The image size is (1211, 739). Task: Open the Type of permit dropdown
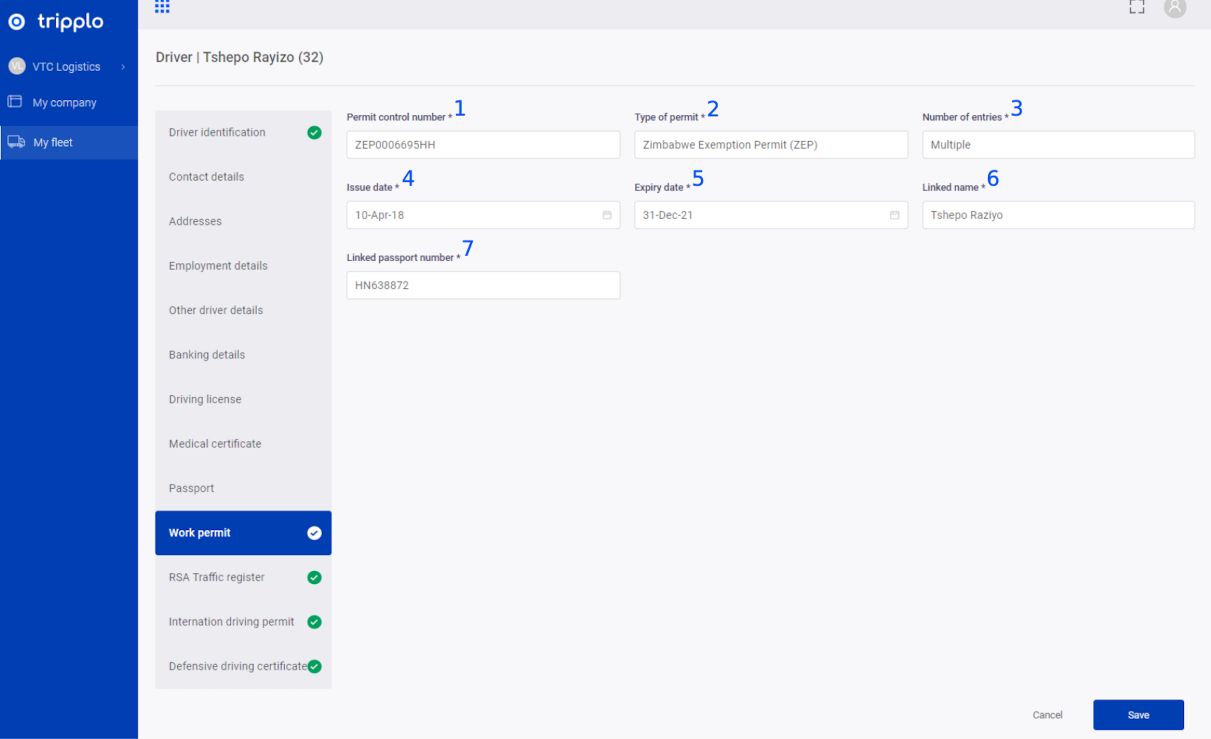point(770,145)
